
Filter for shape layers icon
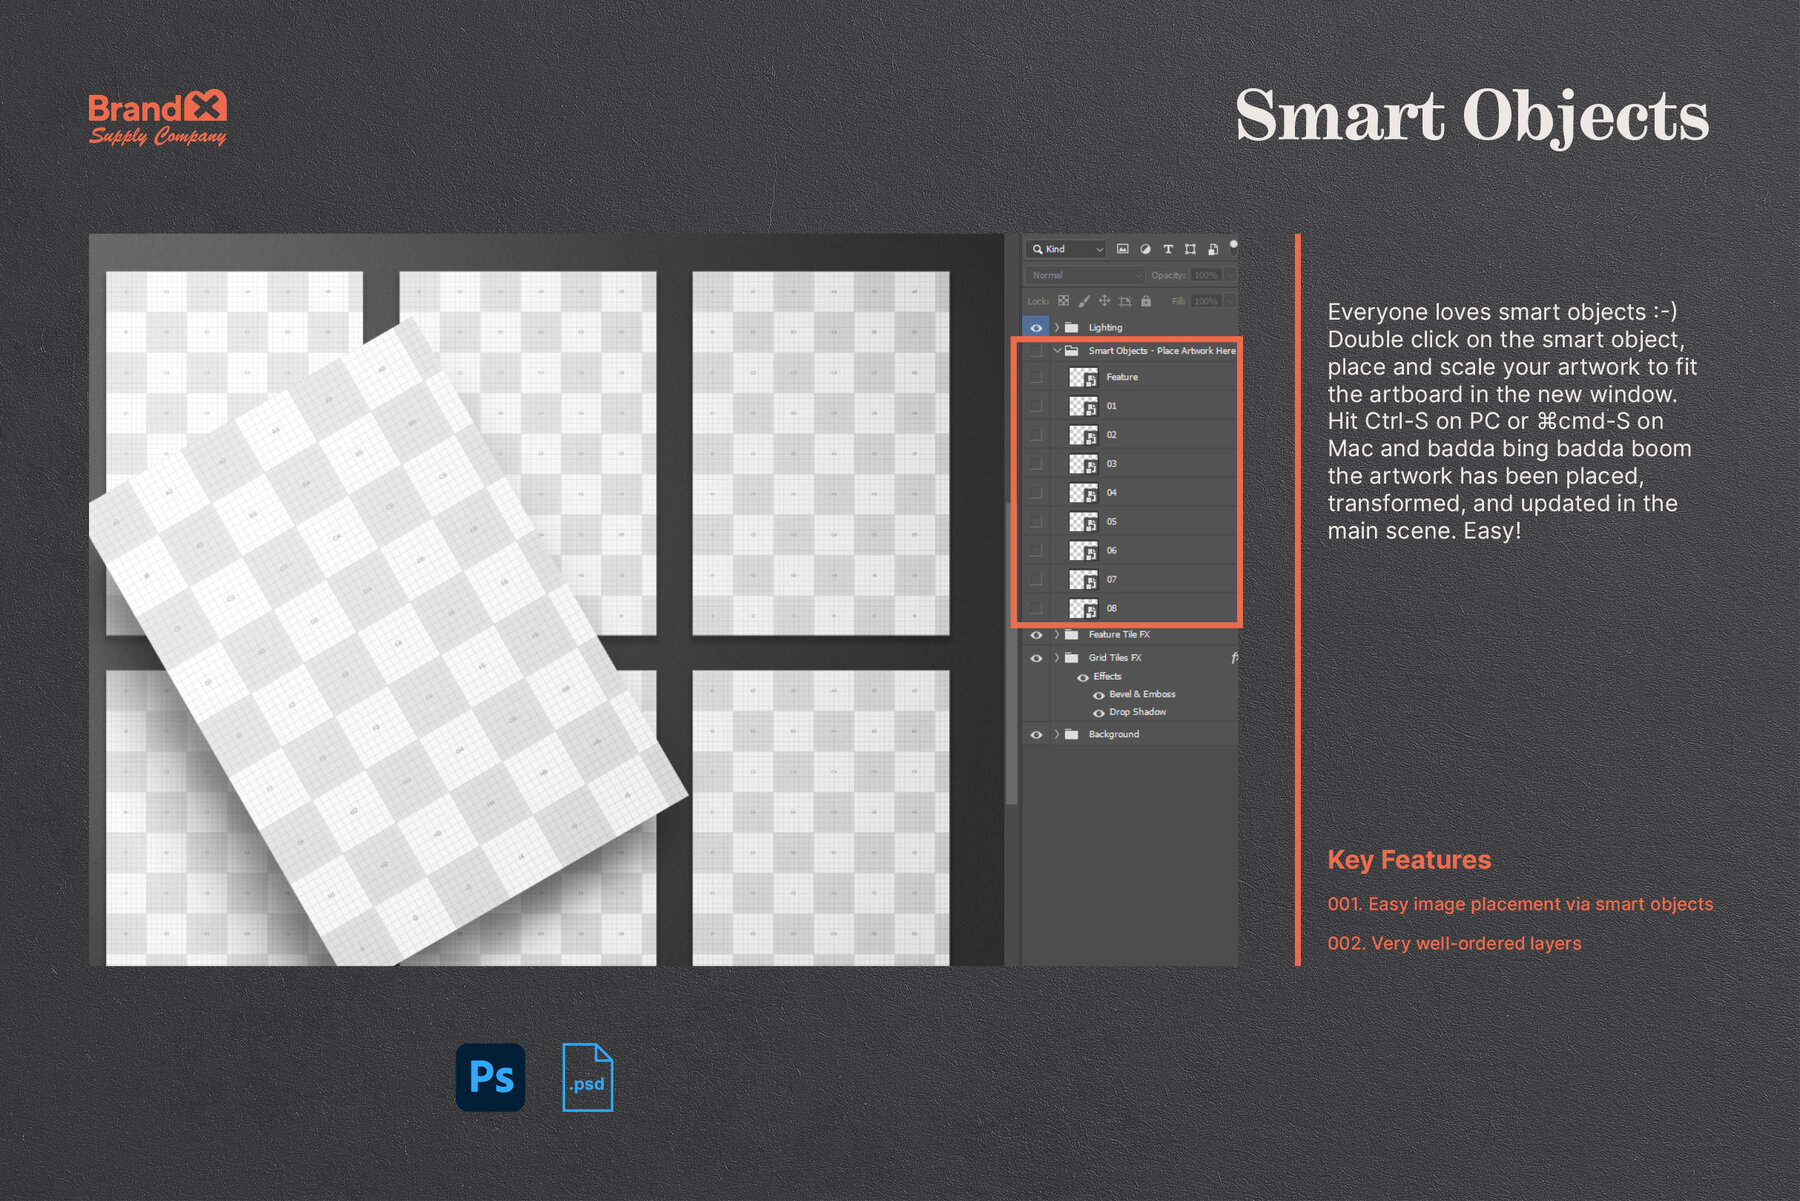1191,249
